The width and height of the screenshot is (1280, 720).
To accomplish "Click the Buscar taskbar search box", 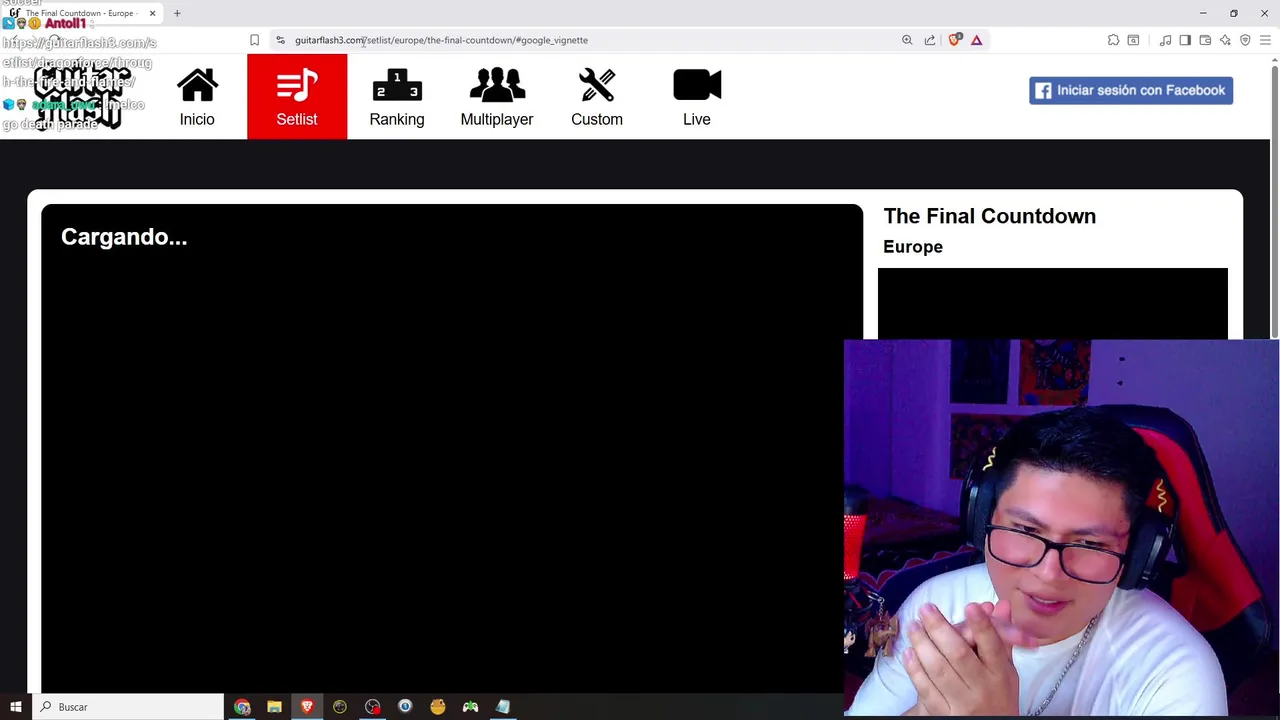I will (x=128, y=707).
